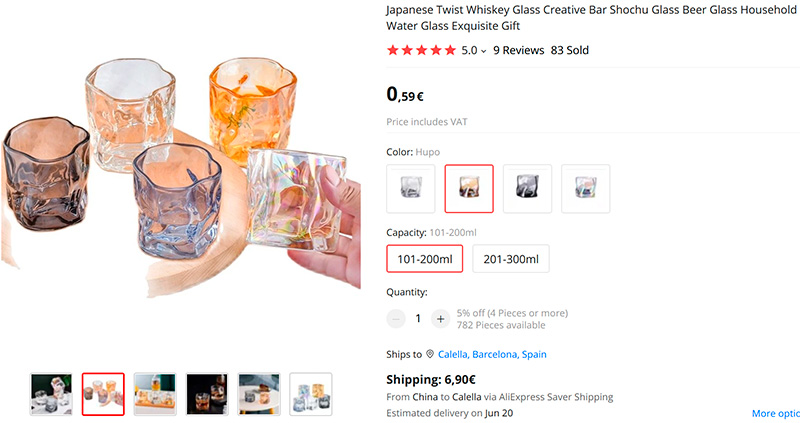Image resolution: width=800 pixels, height=423 pixels.
Task: Choose the iridescent rainbow glass color option
Action: (585, 189)
